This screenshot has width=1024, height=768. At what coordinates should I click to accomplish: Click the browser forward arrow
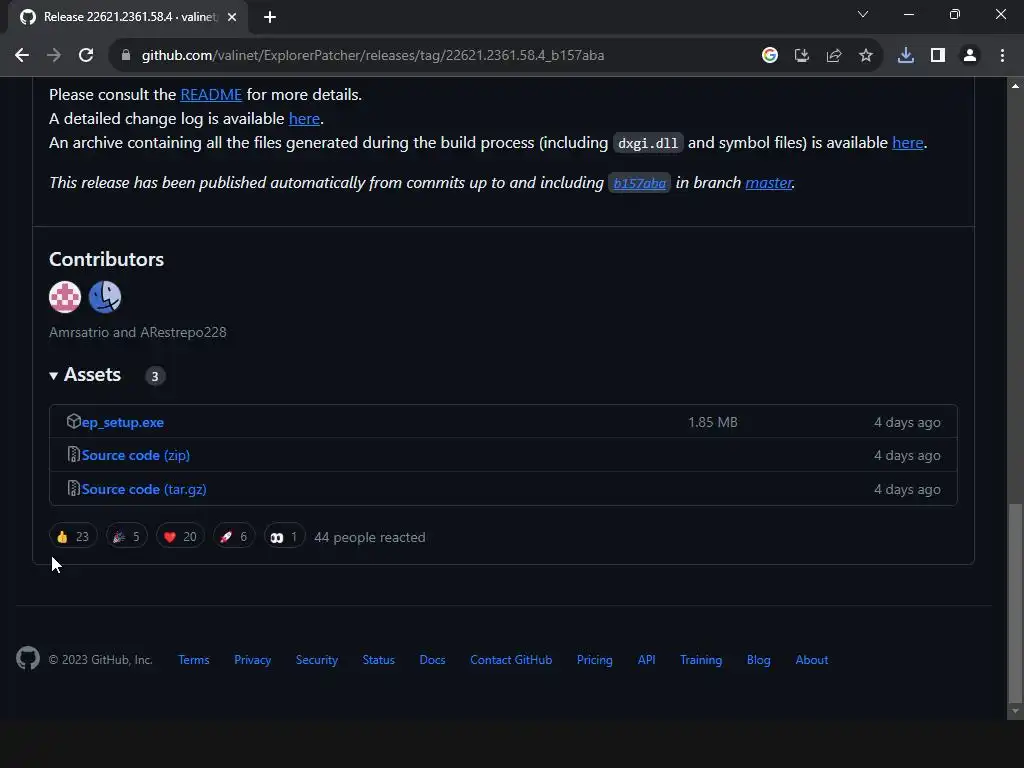click(x=54, y=56)
